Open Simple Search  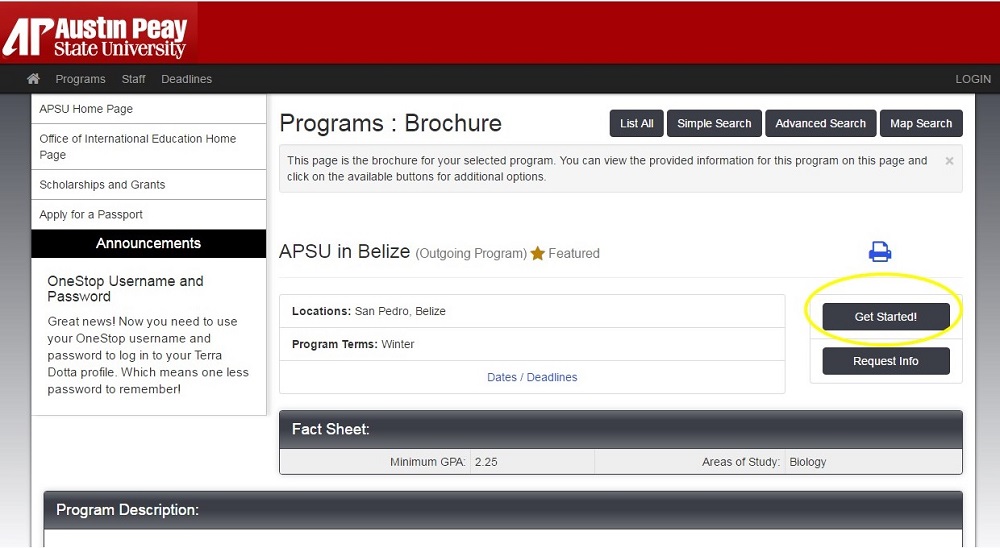714,123
